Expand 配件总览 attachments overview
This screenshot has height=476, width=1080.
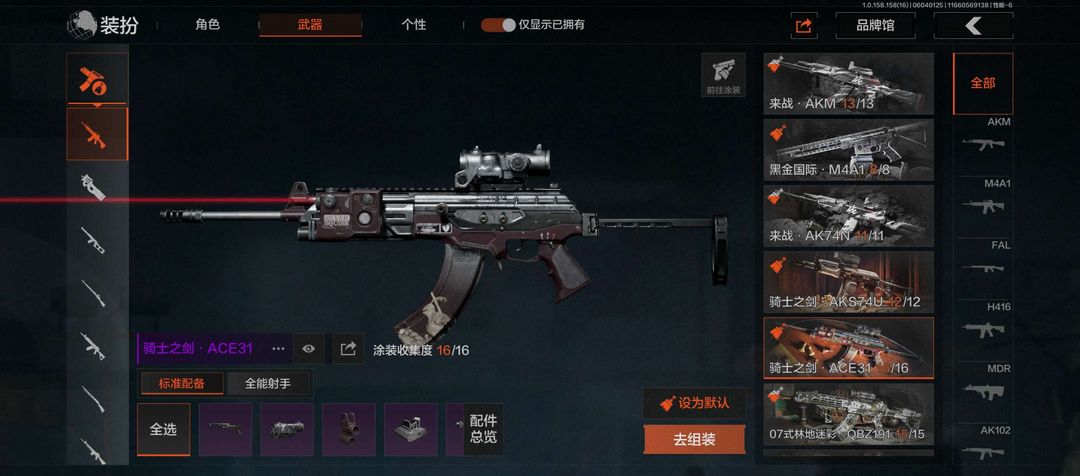(484, 429)
